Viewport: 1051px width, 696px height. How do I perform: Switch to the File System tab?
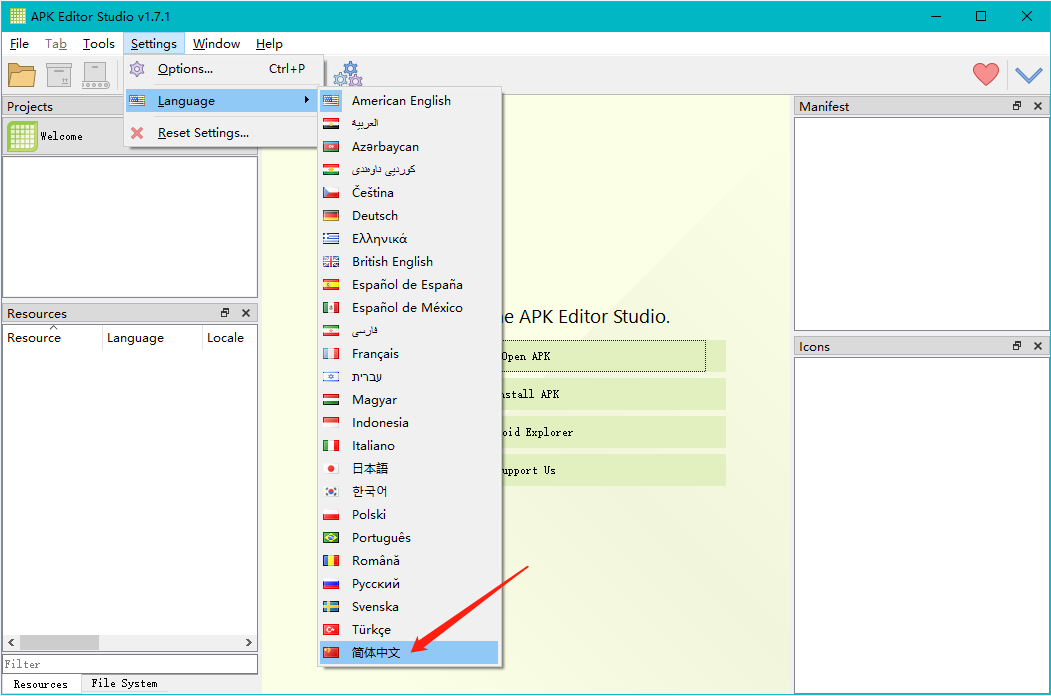click(x=125, y=683)
